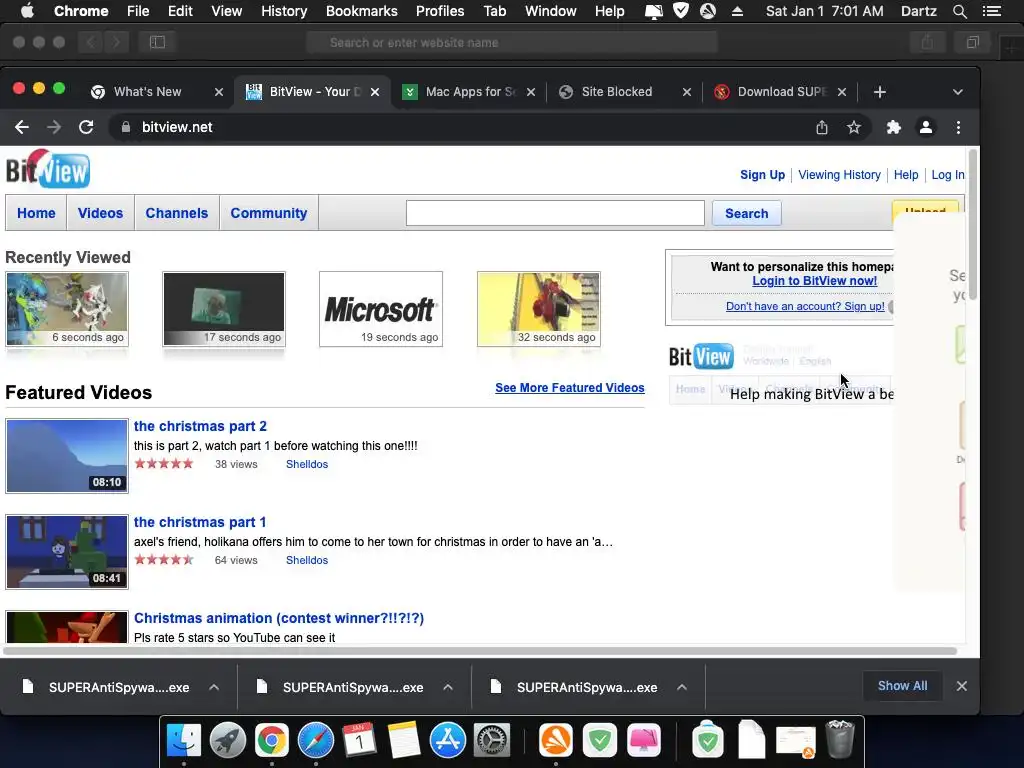The height and width of the screenshot is (768, 1024).
Task: Reload the bitview.net page
Action: tap(86, 127)
